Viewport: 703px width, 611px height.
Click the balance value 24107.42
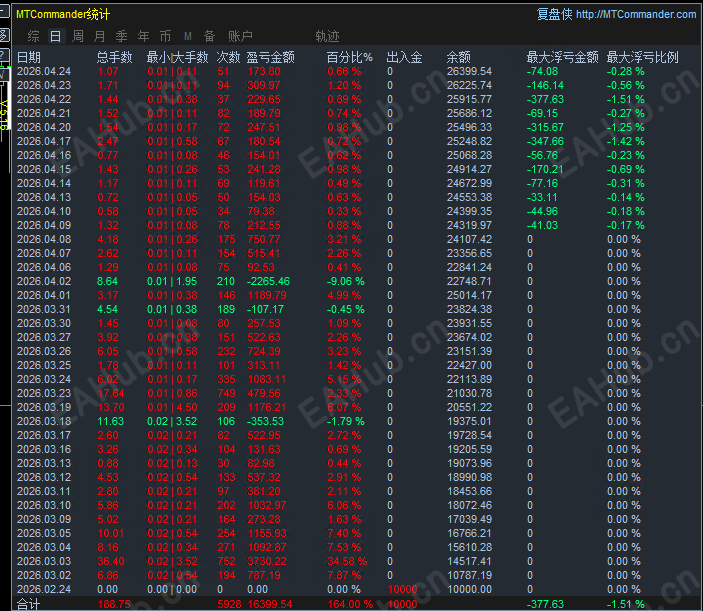tap(469, 239)
